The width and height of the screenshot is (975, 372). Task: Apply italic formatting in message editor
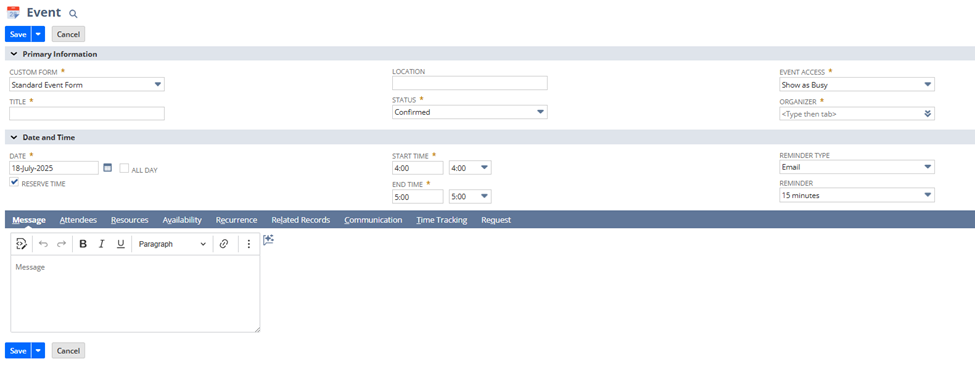pos(102,244)
